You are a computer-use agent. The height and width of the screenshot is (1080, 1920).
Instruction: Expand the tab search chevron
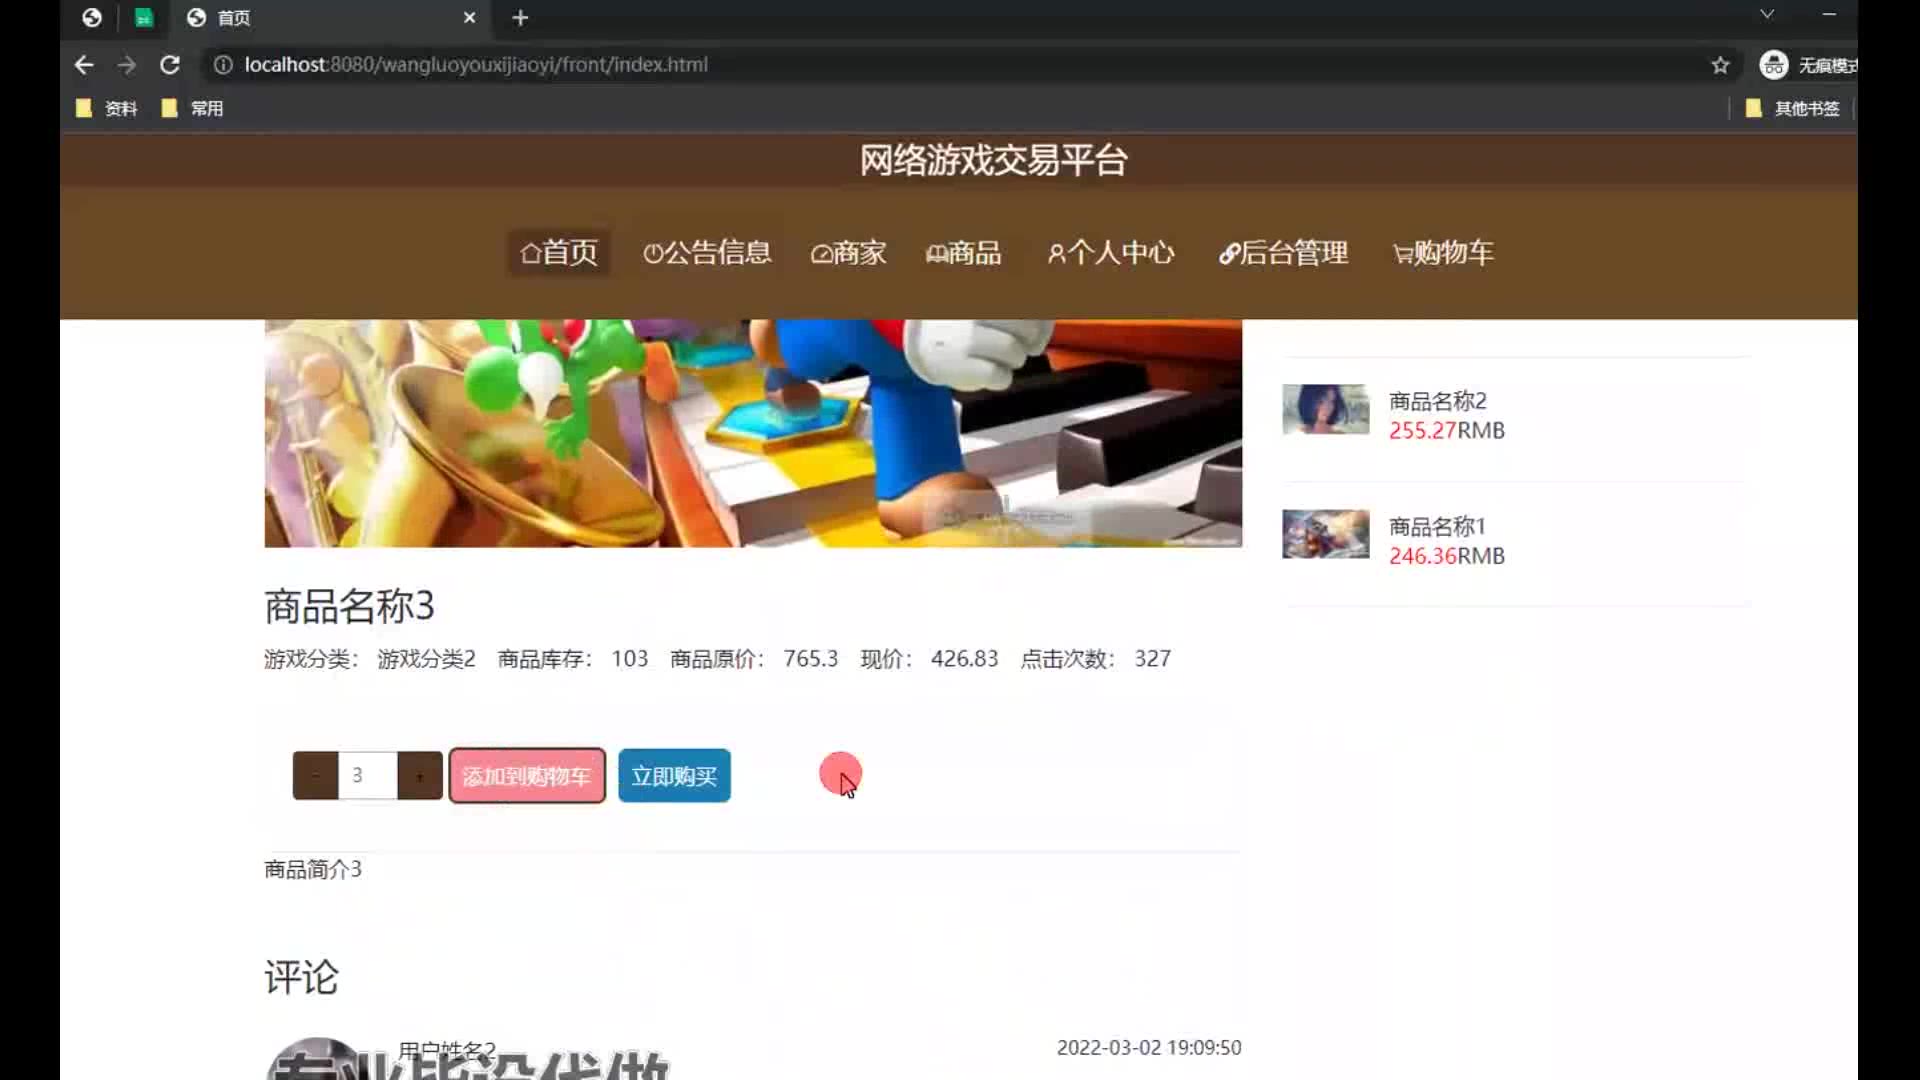1767,14
